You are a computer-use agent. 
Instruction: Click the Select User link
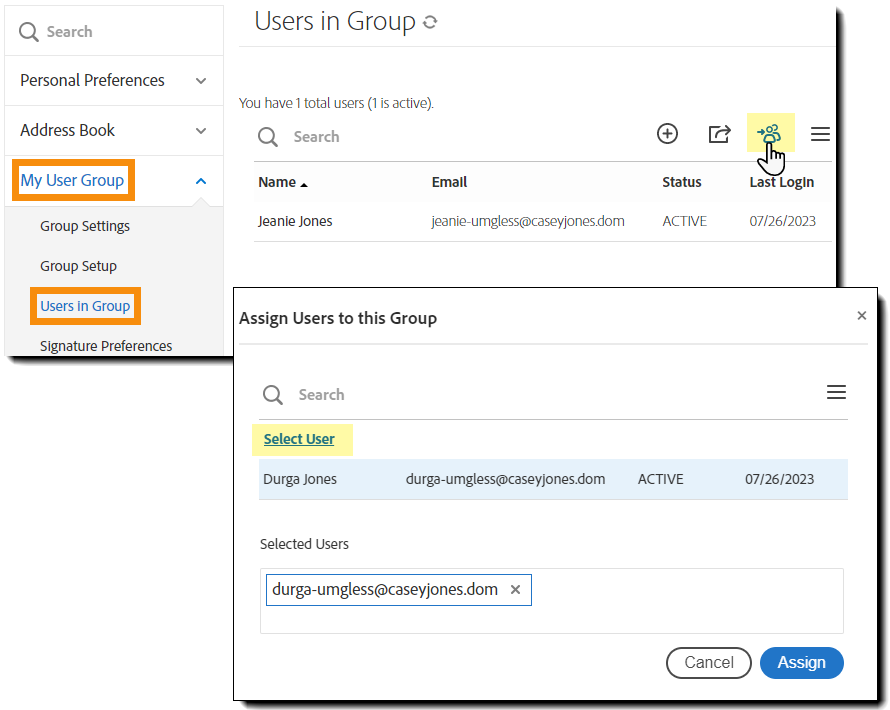coord(300,439)
